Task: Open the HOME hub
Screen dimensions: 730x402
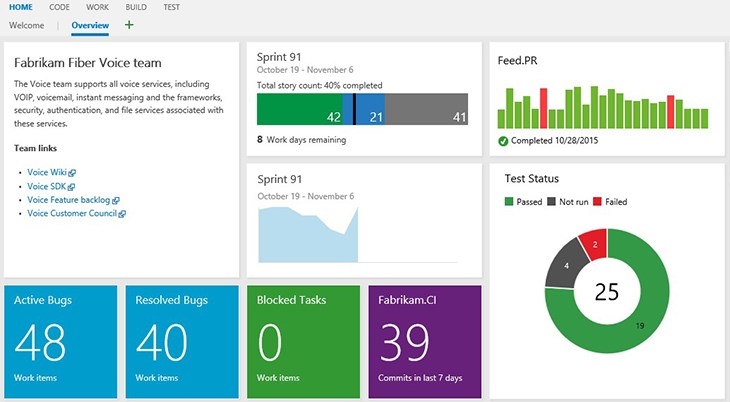Action: click(x=20, y=7)
